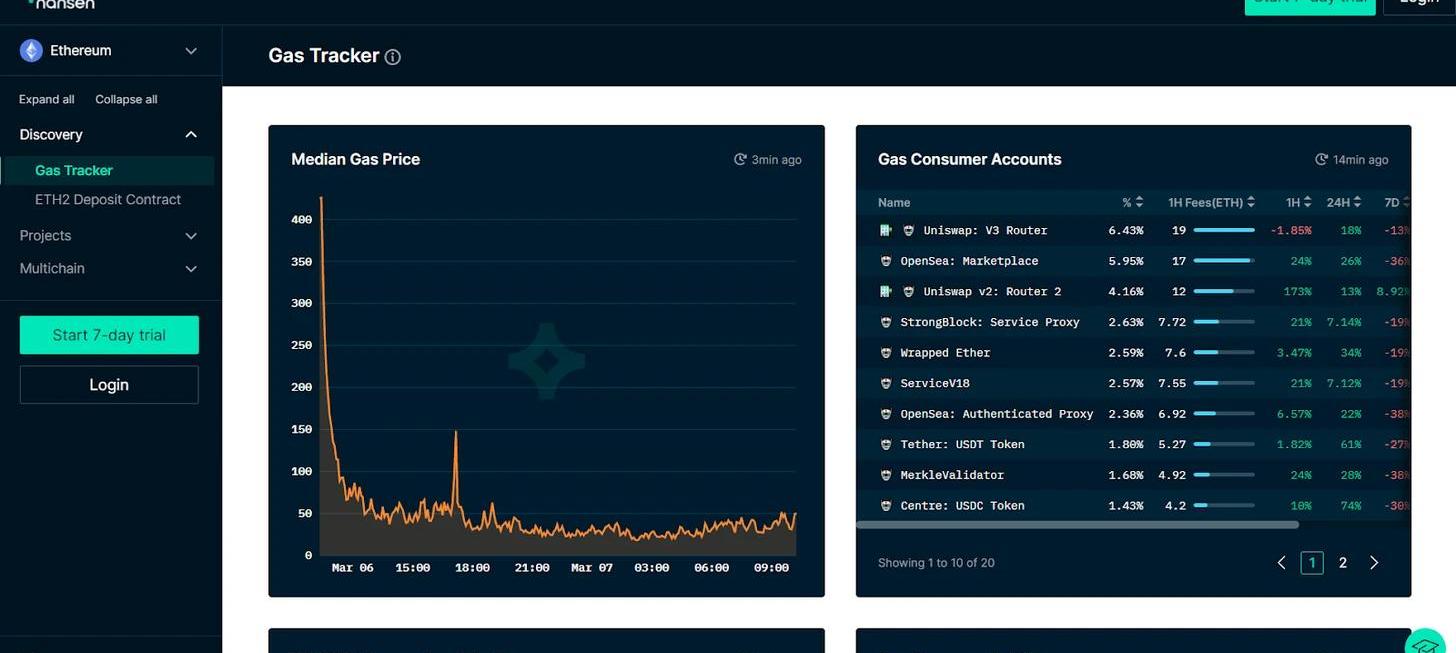This screenshot has height=653, width=1456.
Task: Select page 2 of the accounts table
Action: pos(1343,563)
